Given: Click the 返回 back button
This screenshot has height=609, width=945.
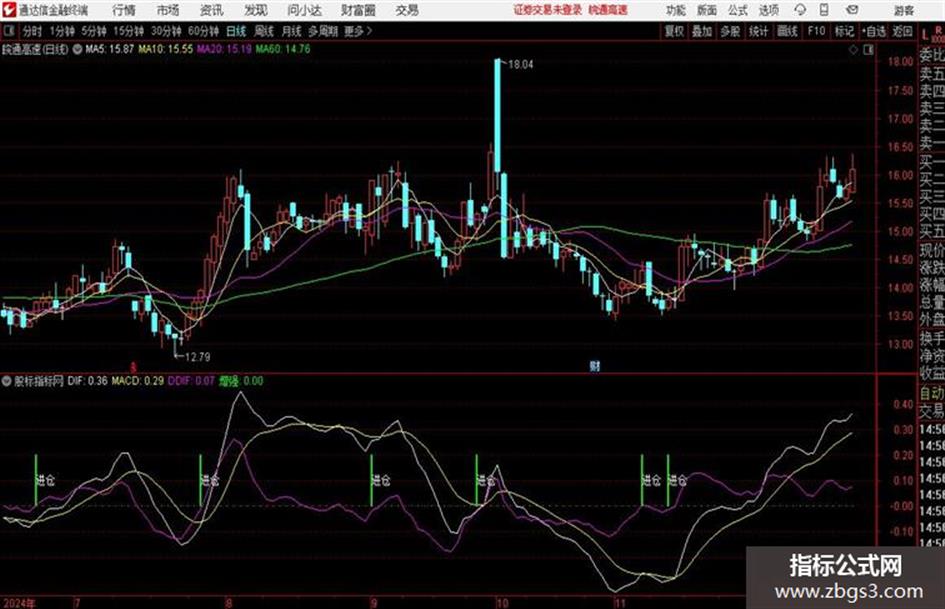Looking at the screenshot, I should tap(902, 31).
